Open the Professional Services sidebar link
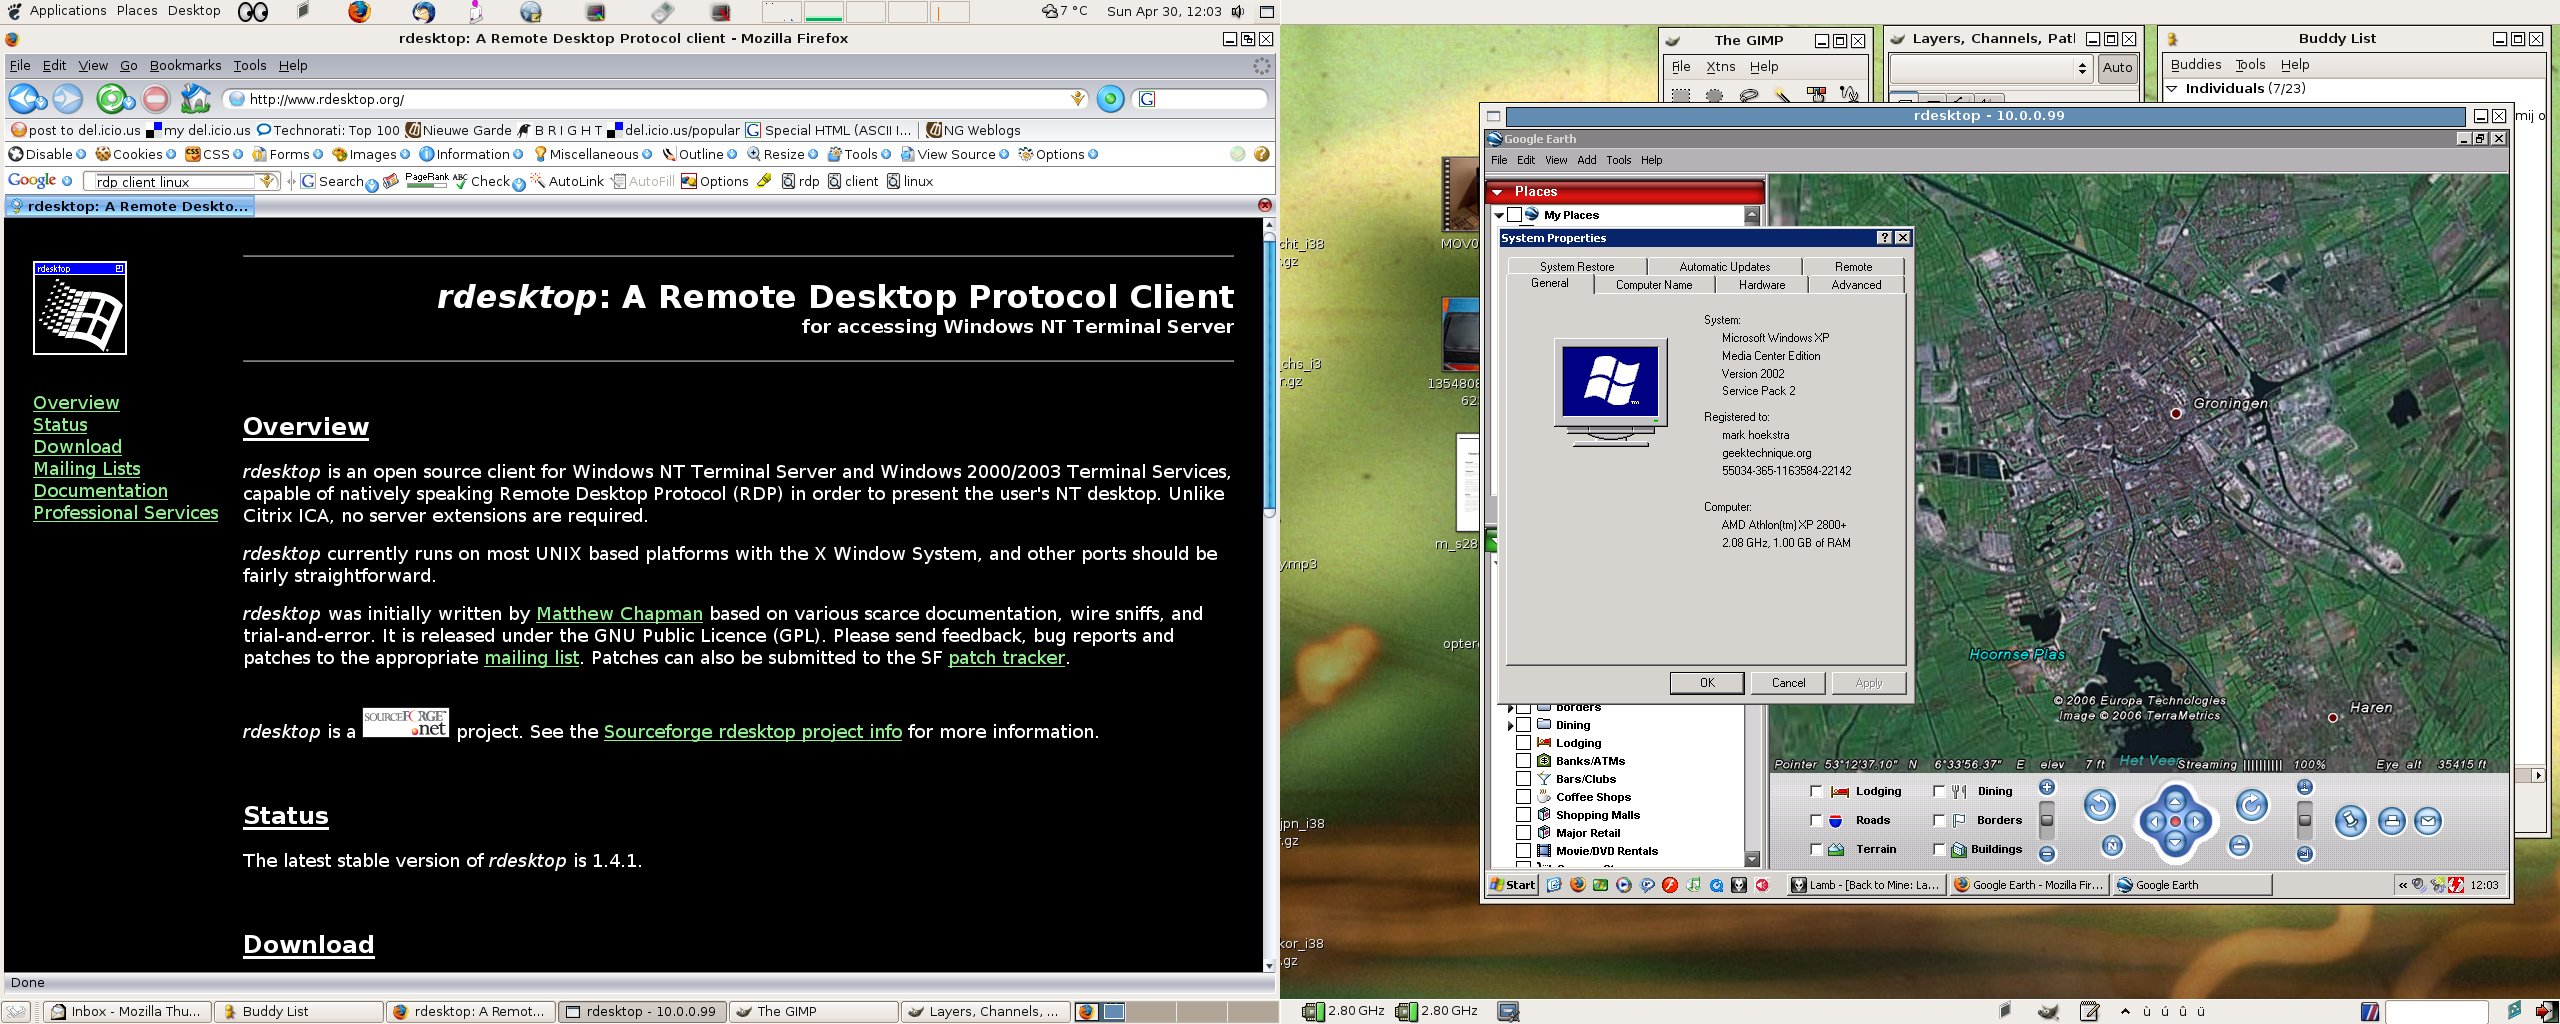 (x=126, y=513)
